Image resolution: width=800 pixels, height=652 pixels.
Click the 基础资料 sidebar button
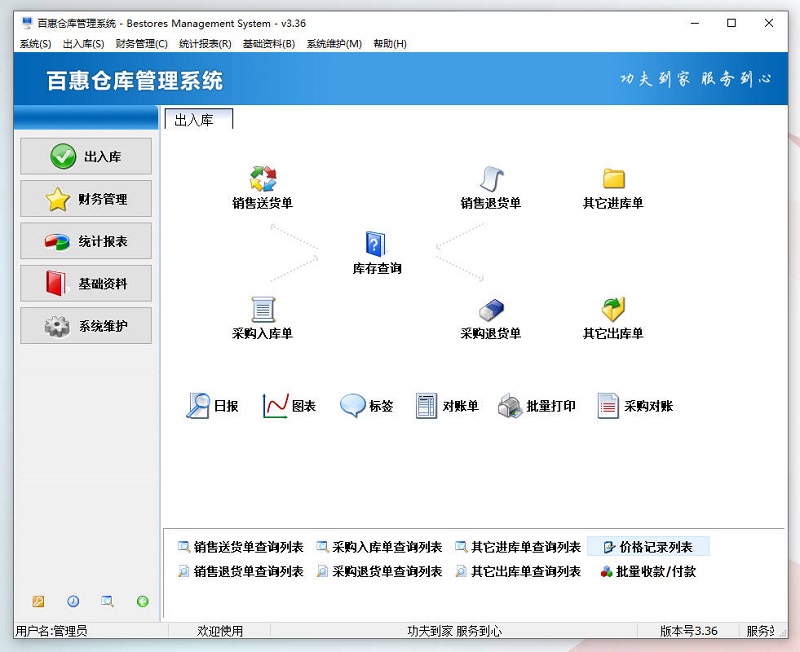pyautogui.click(x=86, y=284)
